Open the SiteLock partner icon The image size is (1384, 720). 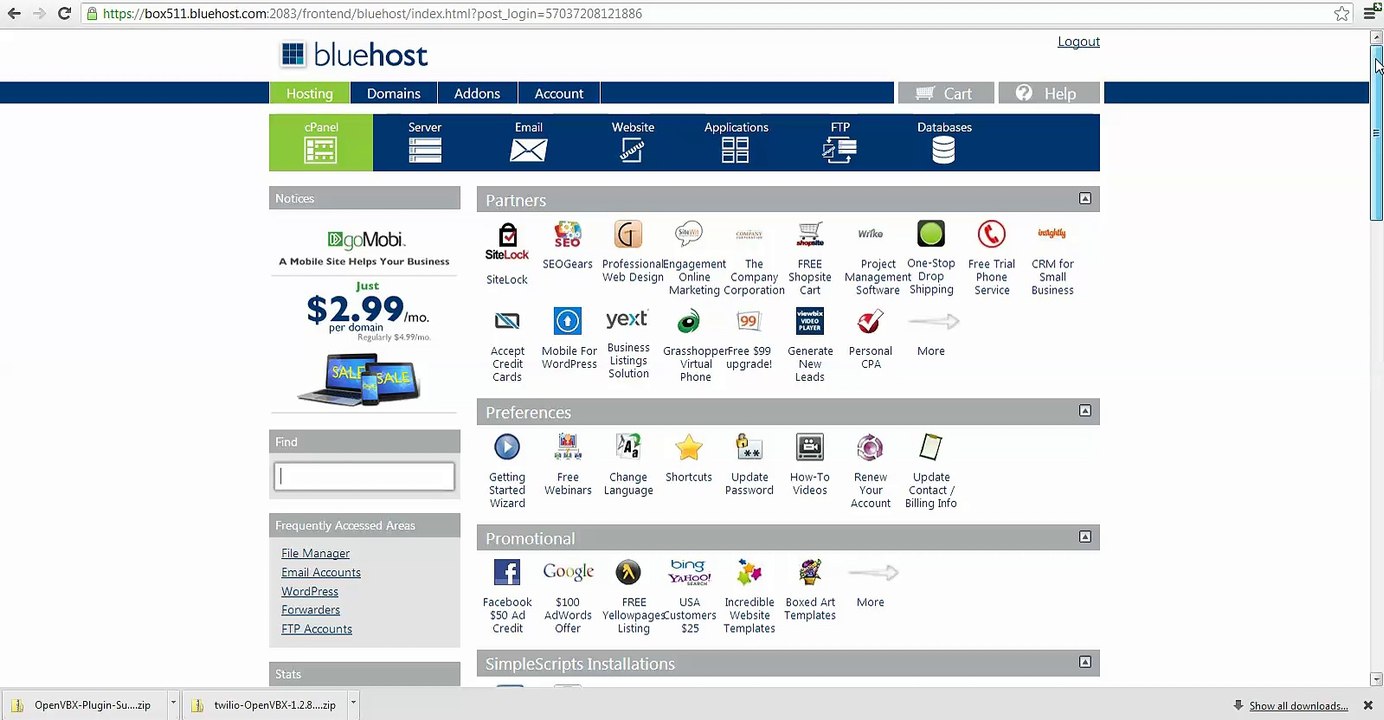tap(507, 242)
